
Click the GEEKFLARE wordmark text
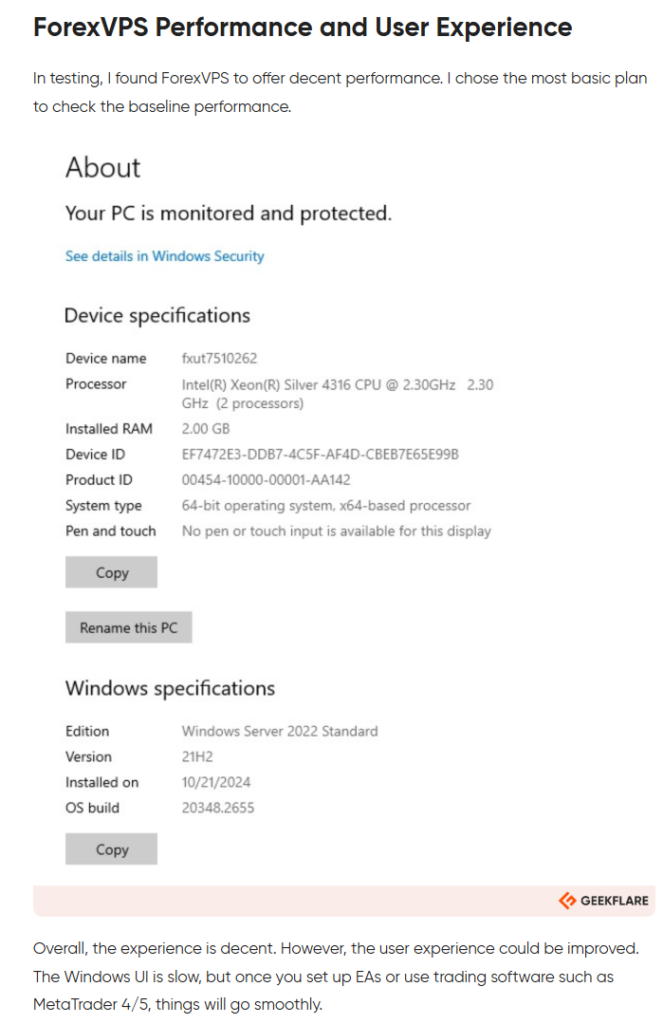[x=614, y=900]
